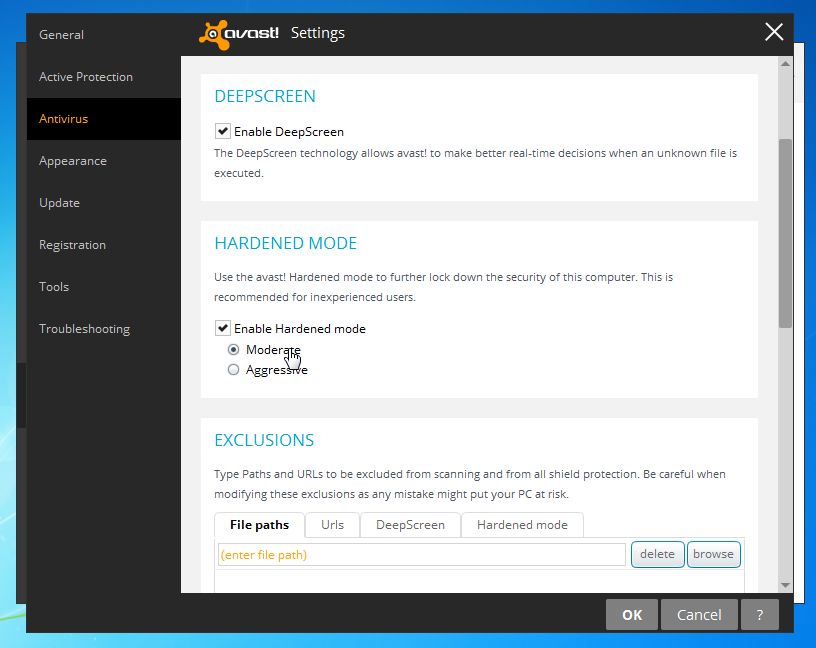Screen dimensions: 816x648
Task: Switch to the File paths exclusions tab
Action: [259, 525]
